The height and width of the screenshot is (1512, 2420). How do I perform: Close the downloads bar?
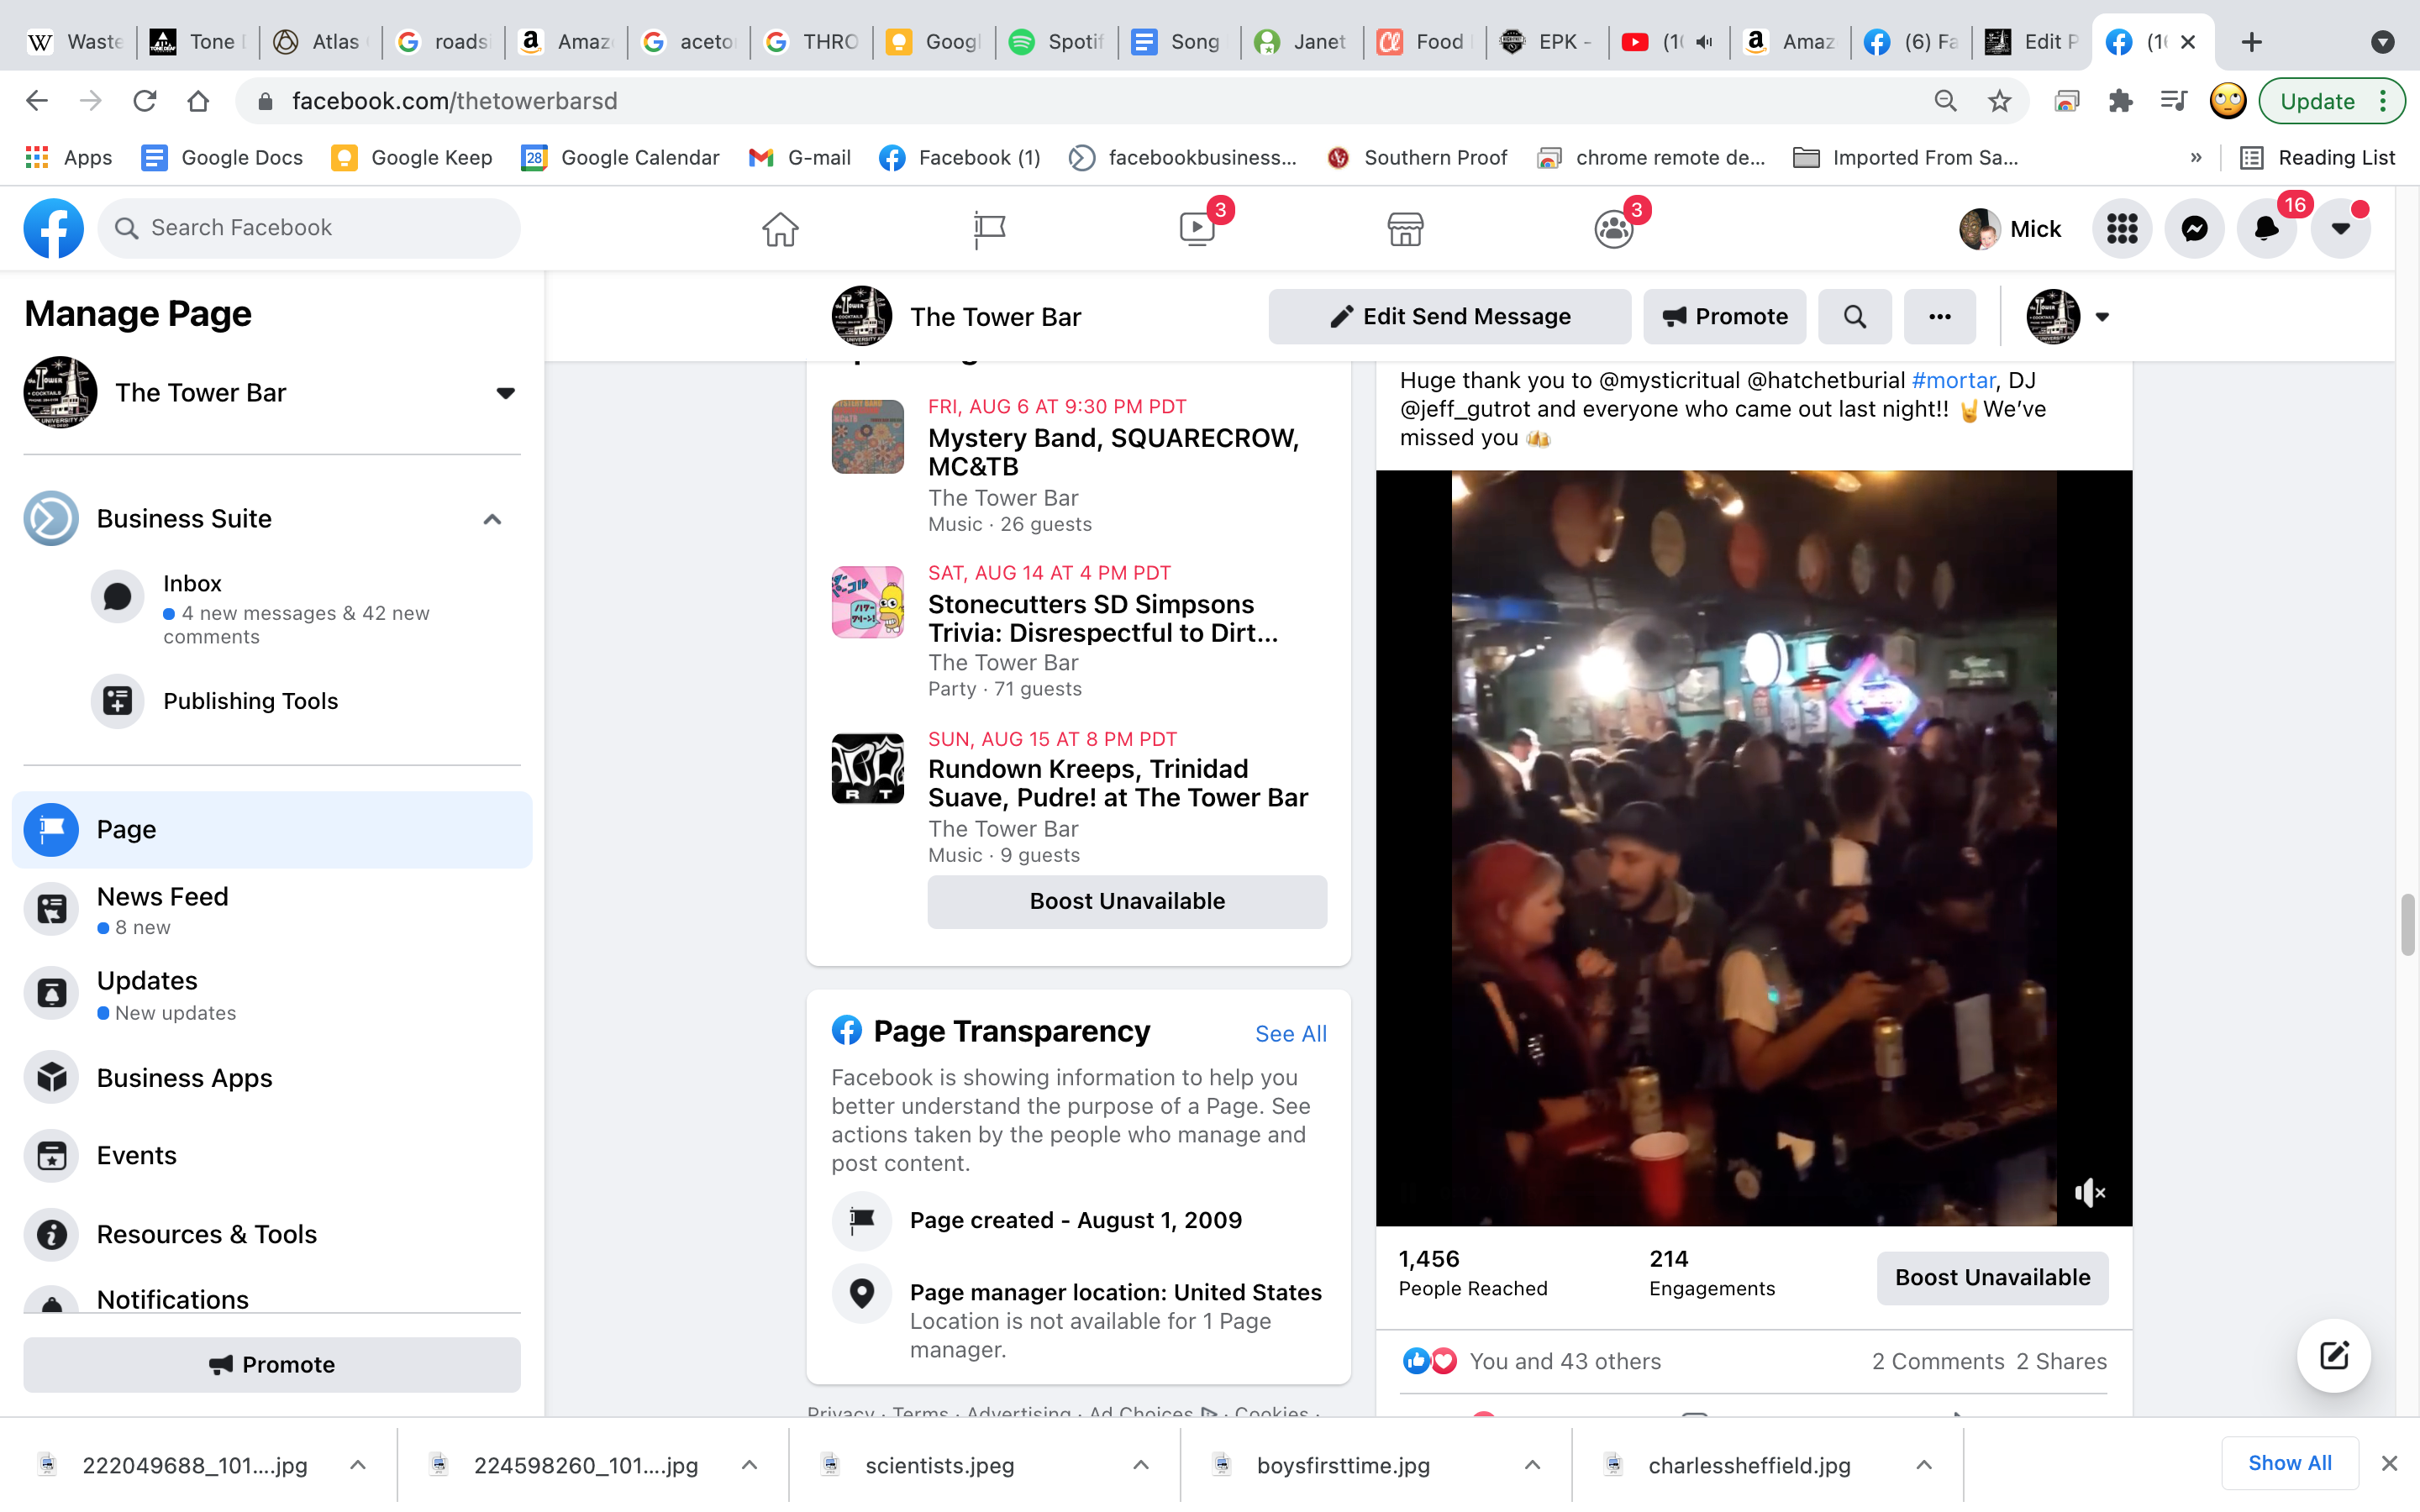pyautogui.click(x=2389, y=1463)
